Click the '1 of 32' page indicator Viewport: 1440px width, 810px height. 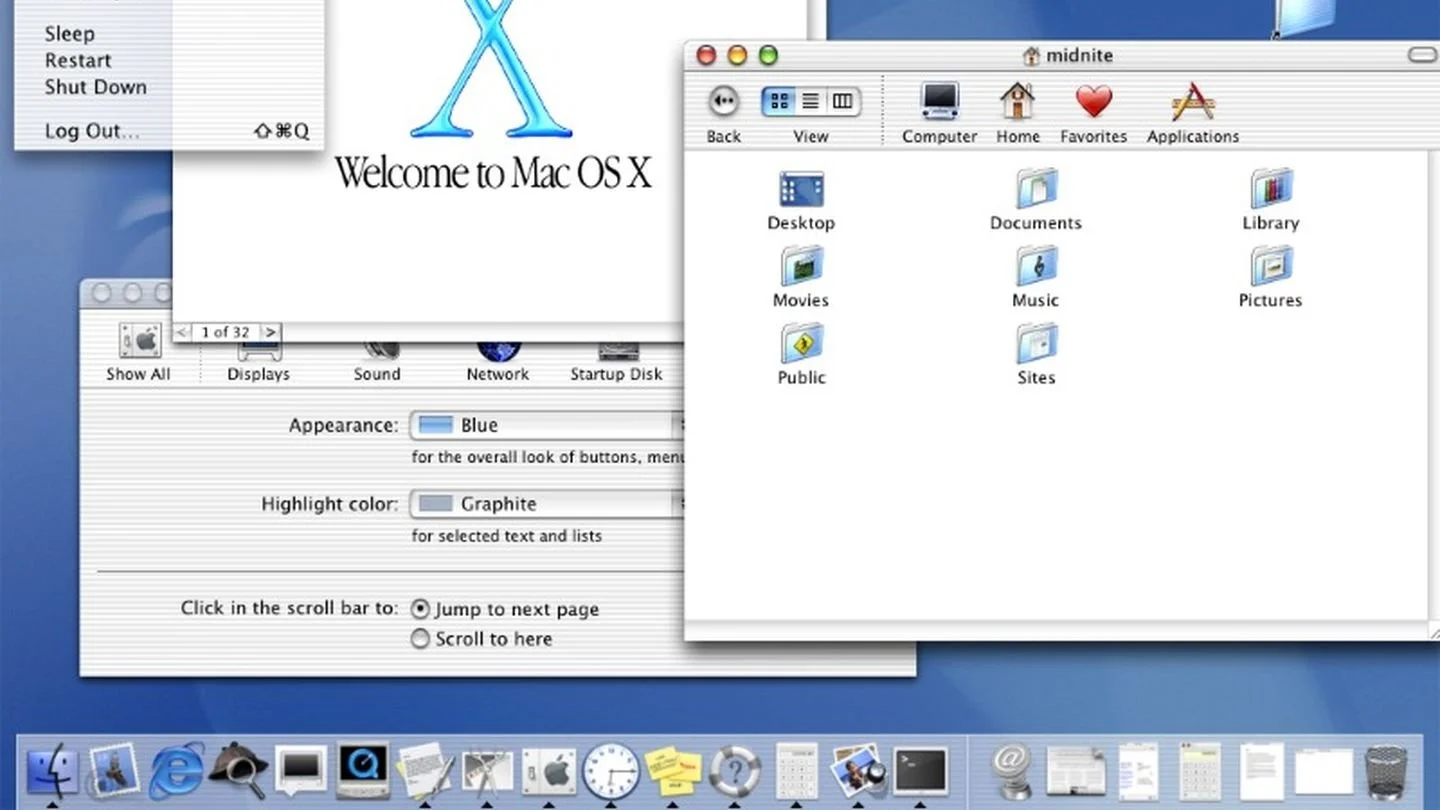coord(226,332)
